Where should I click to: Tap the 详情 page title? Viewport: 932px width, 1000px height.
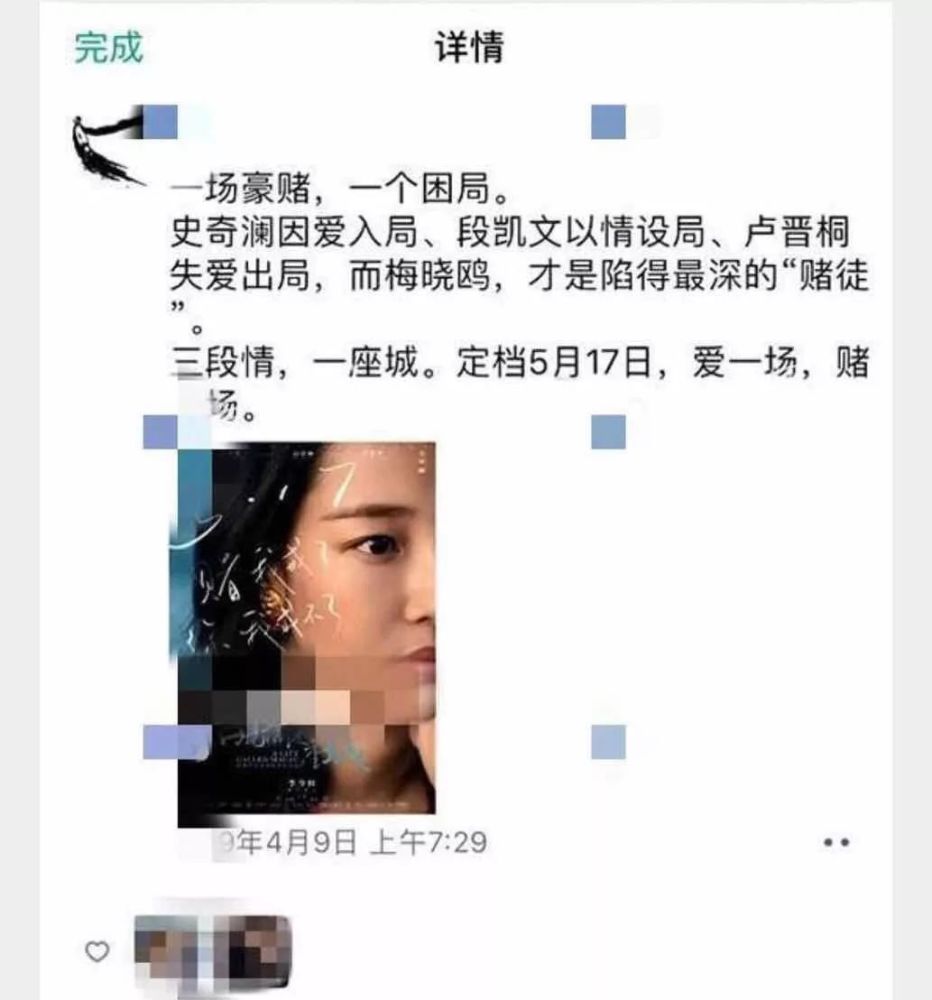pos(469,47)
